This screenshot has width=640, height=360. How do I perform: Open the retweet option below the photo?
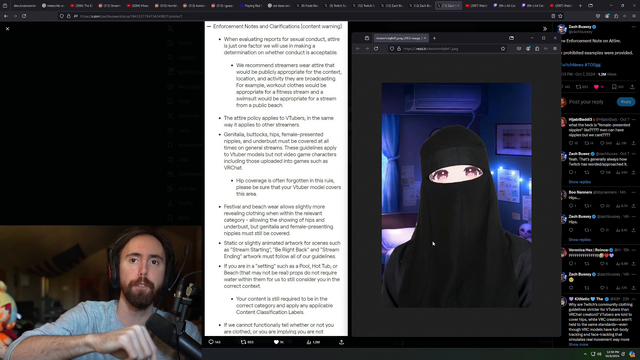click(244, 342)
